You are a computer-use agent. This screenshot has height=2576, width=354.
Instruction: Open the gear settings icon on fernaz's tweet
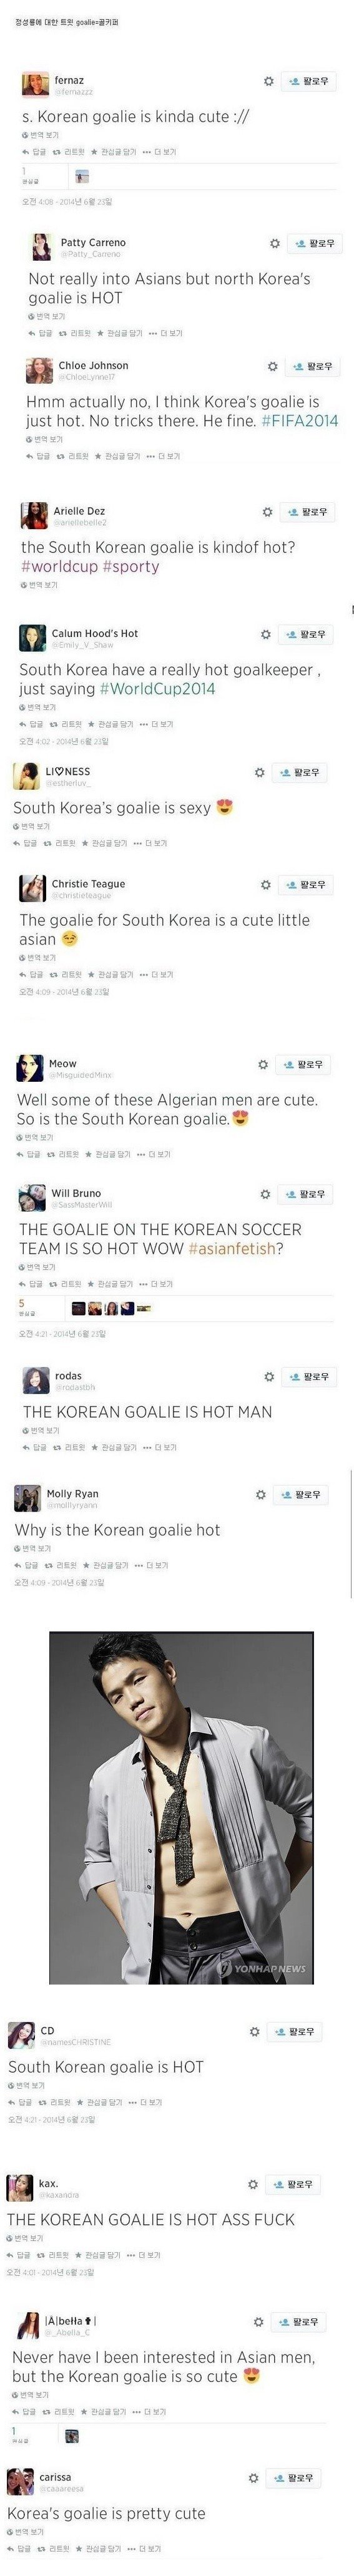pos(268,81)
